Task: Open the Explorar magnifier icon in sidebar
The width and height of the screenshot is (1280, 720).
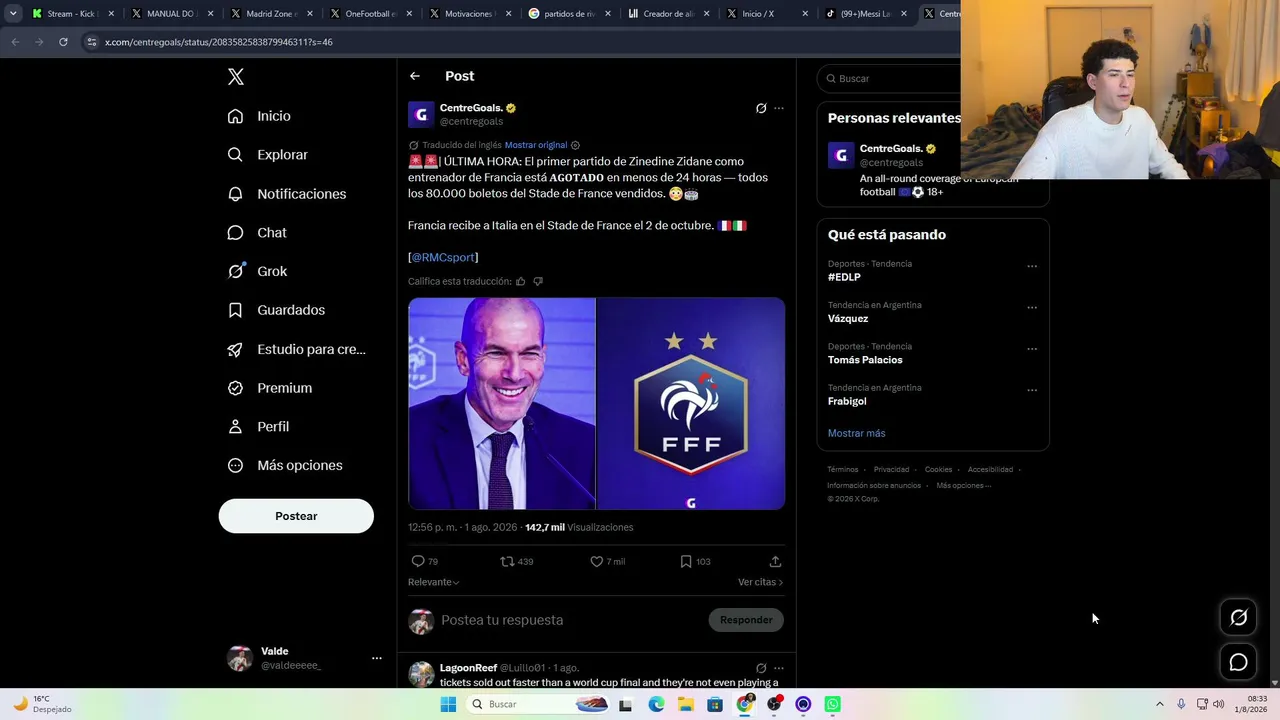Action: click(x=235, y=155)
